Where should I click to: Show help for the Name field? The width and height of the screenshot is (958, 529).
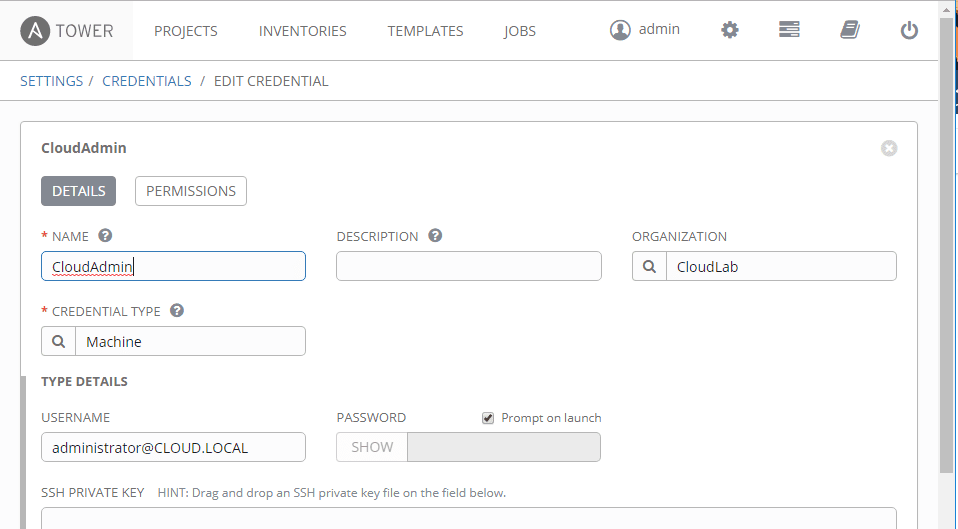point(105,236)
